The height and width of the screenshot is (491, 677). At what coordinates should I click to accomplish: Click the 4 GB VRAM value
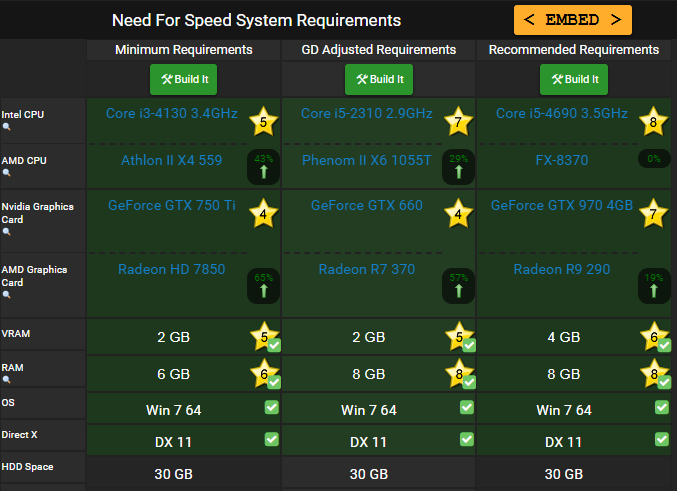(x=563, y=337)
